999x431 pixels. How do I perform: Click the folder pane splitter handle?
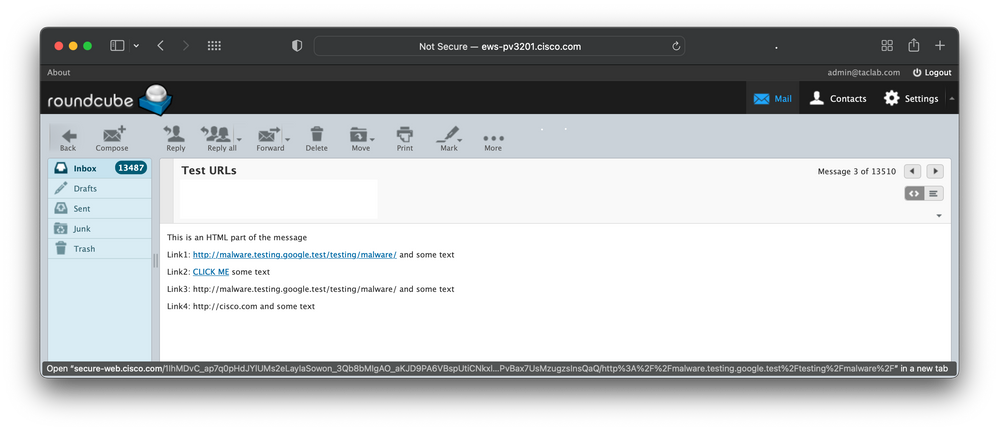click(x=155, y=260)
